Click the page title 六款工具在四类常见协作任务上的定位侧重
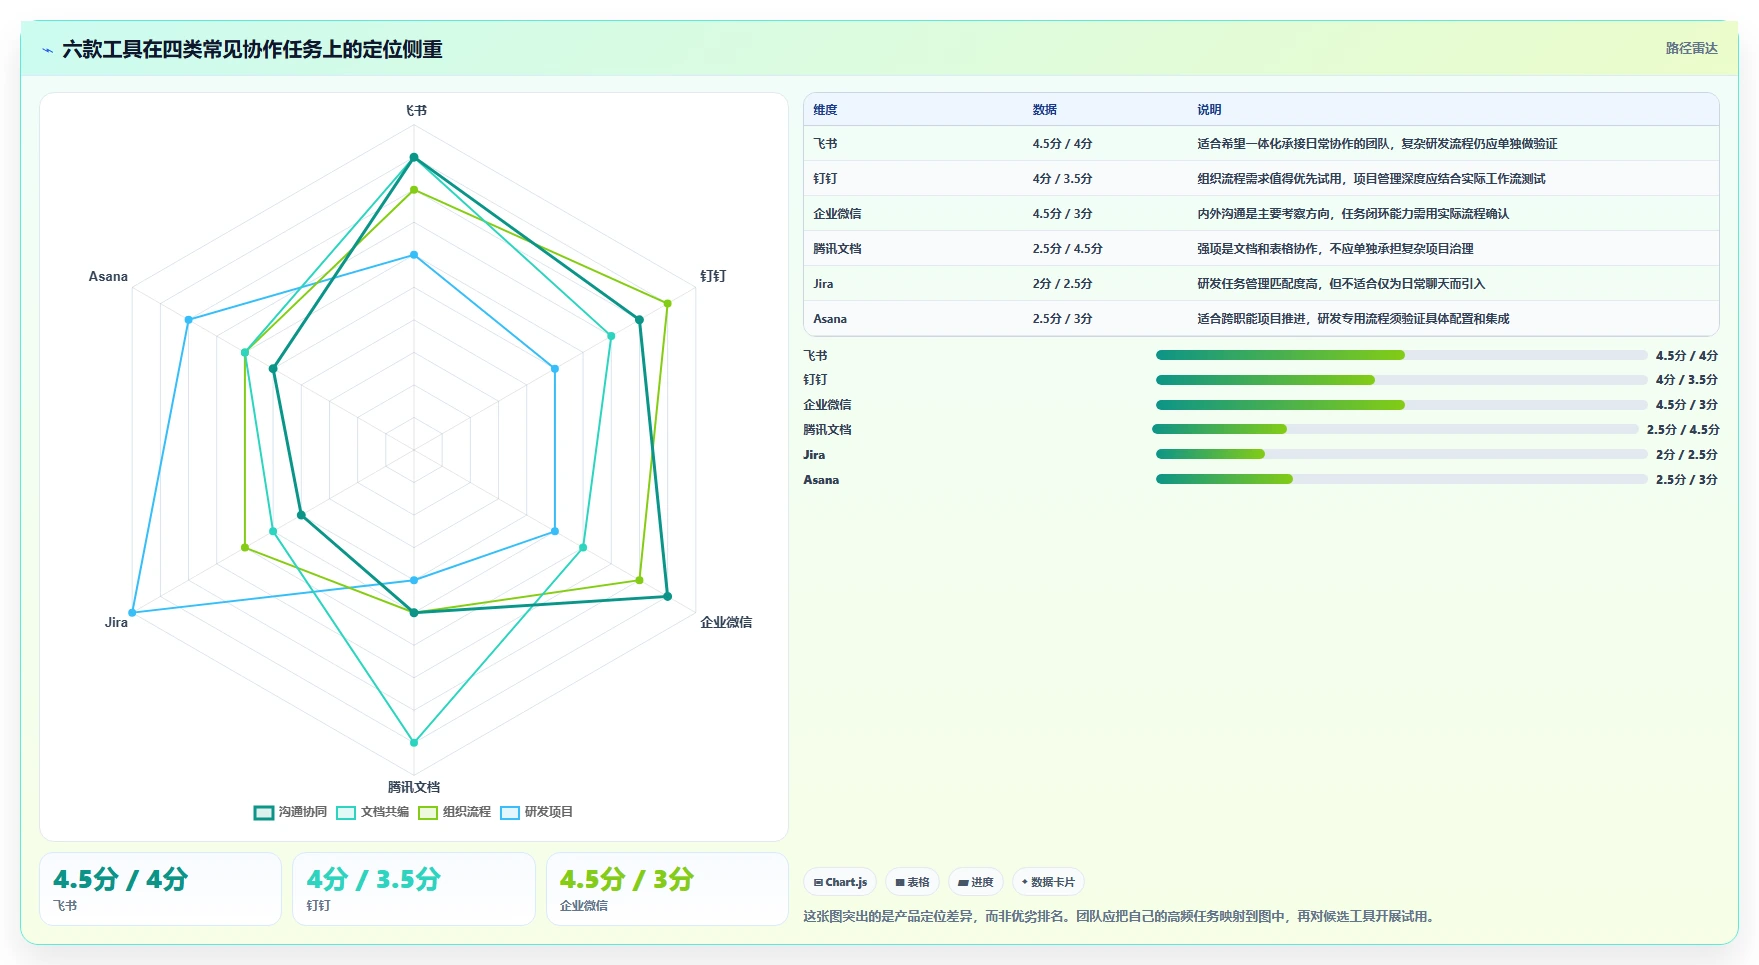Screen dimensions: 1759x965 (x=252, y=49)
